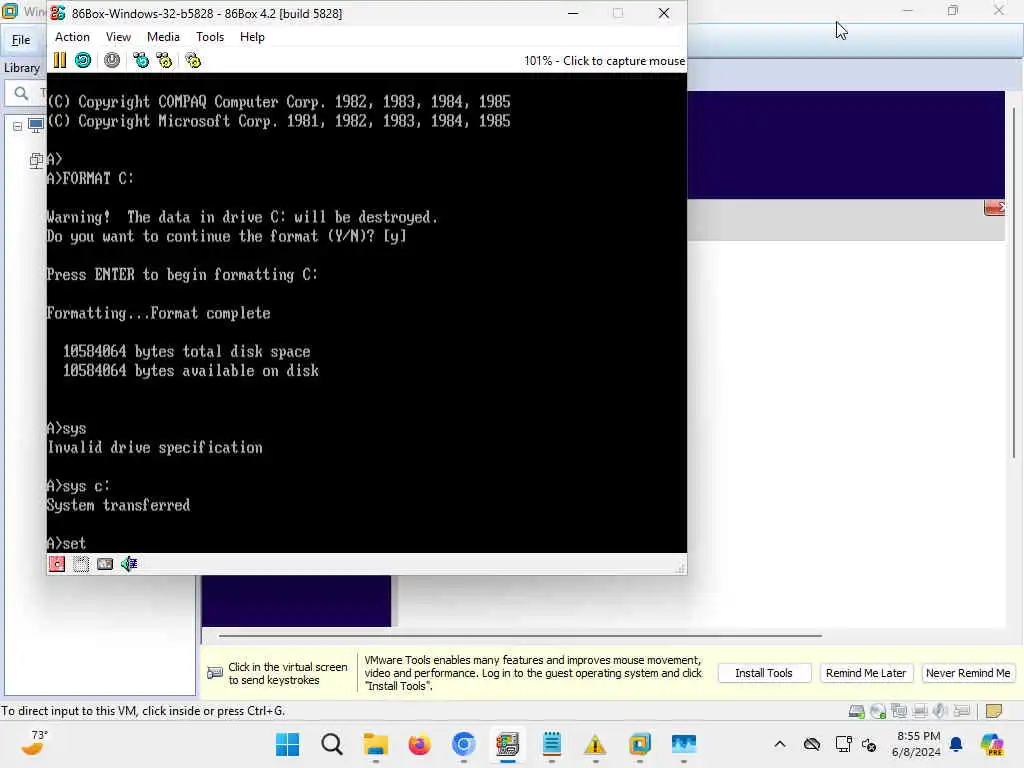Click inside the 86Box DOS screen

click(x=366, y=313)
